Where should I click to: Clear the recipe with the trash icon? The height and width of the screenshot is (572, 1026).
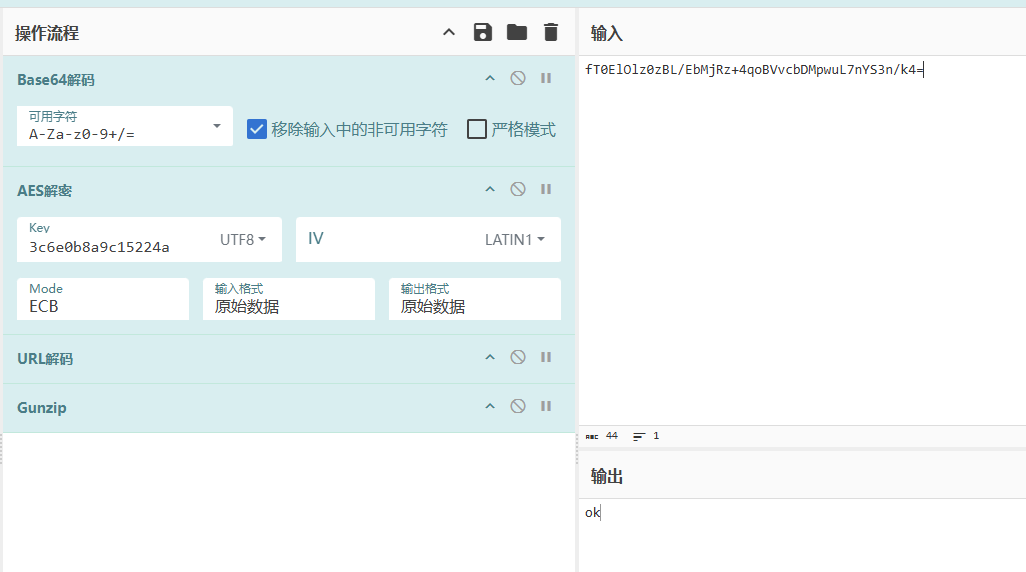[551, 32]
